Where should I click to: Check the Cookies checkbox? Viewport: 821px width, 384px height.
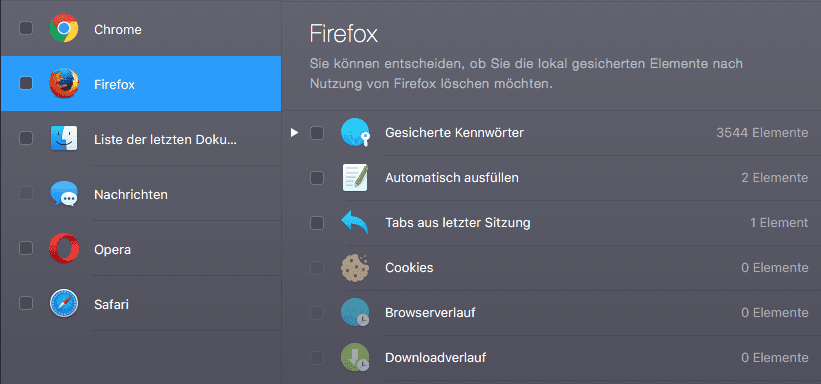[x=317, y=268]
